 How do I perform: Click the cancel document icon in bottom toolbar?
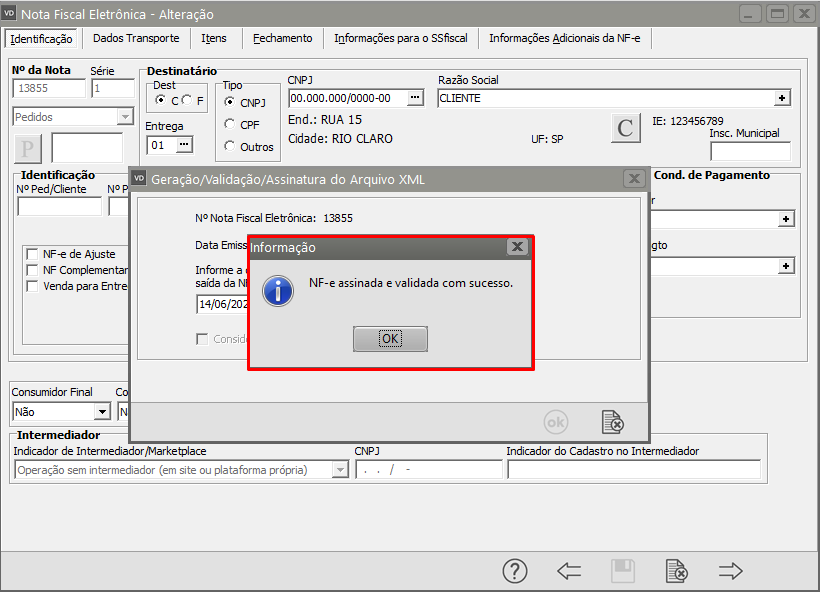(677, 571)
